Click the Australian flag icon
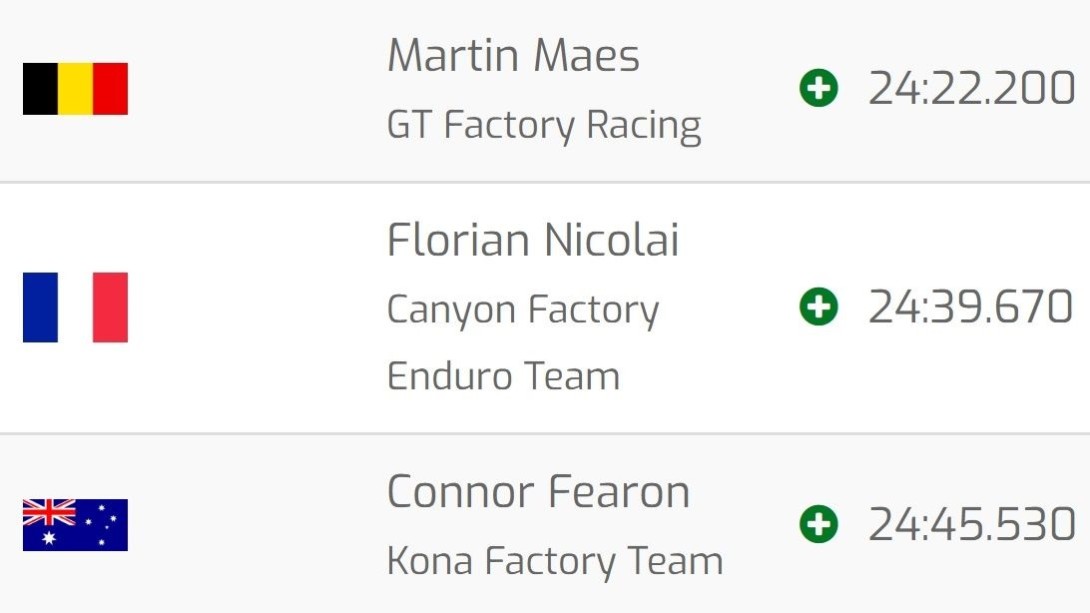 click(x=75, y=525)
